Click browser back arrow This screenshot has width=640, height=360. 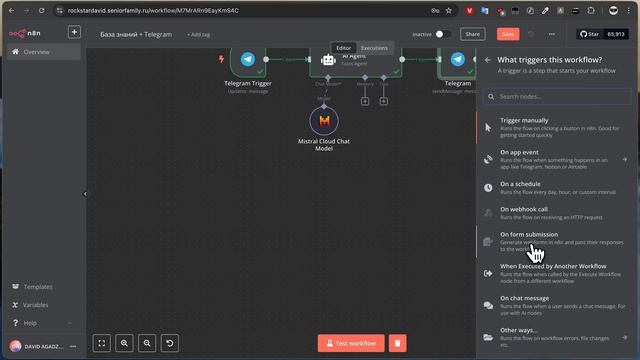pyautogui.click(x=11, y=11)
